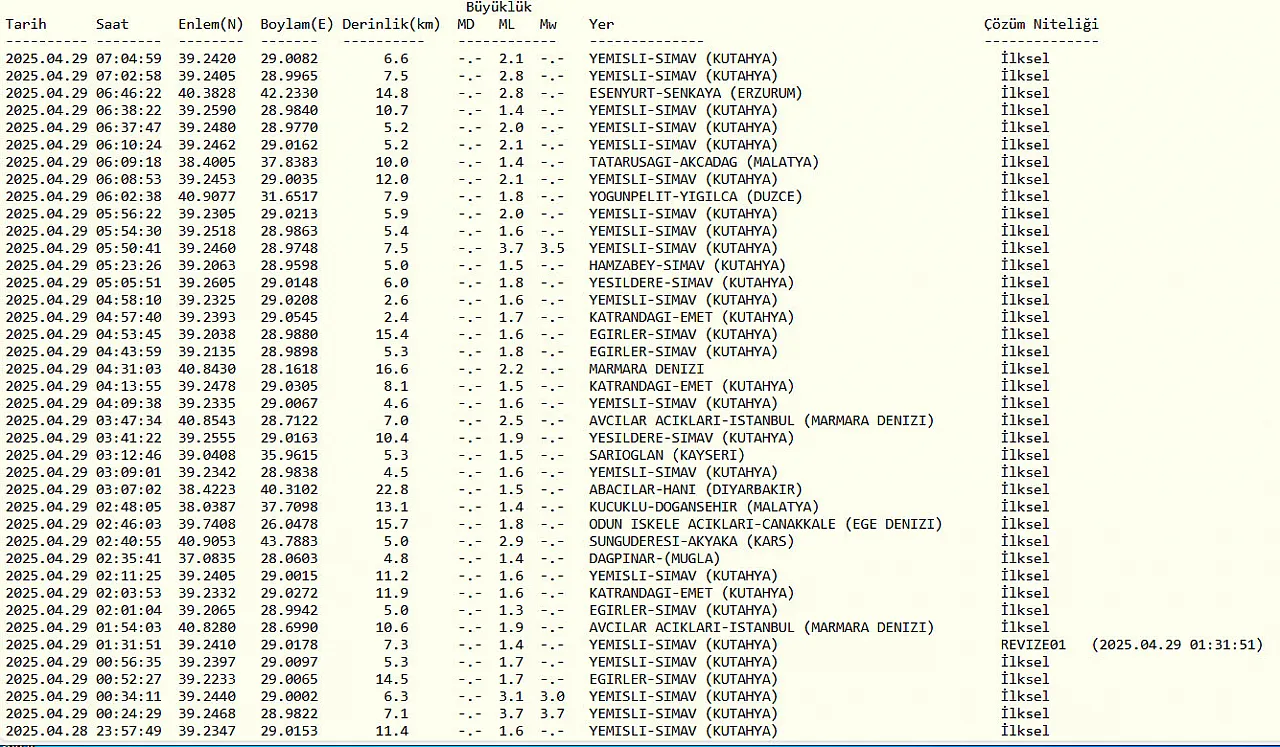This screenshot has width=1280, height=747.
Task: Select KUCUKLU-DOGANSEHIR (MALATYA) location text
Action: tap(704, 507)
